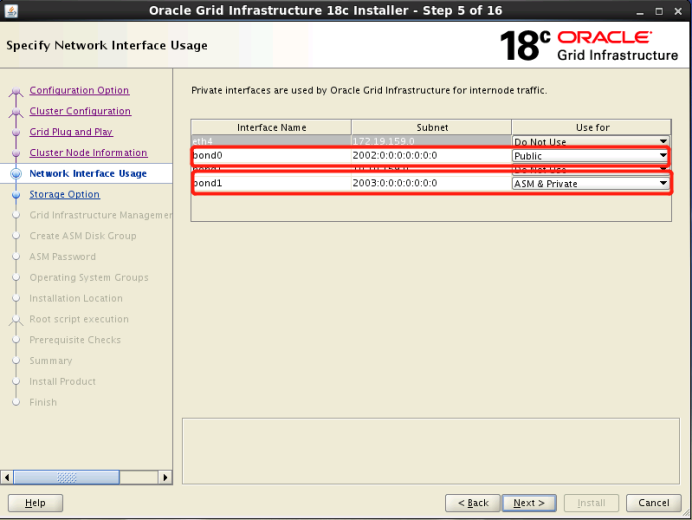Click the Cancel button
692x520 pixels.
[x=654, y=503]
